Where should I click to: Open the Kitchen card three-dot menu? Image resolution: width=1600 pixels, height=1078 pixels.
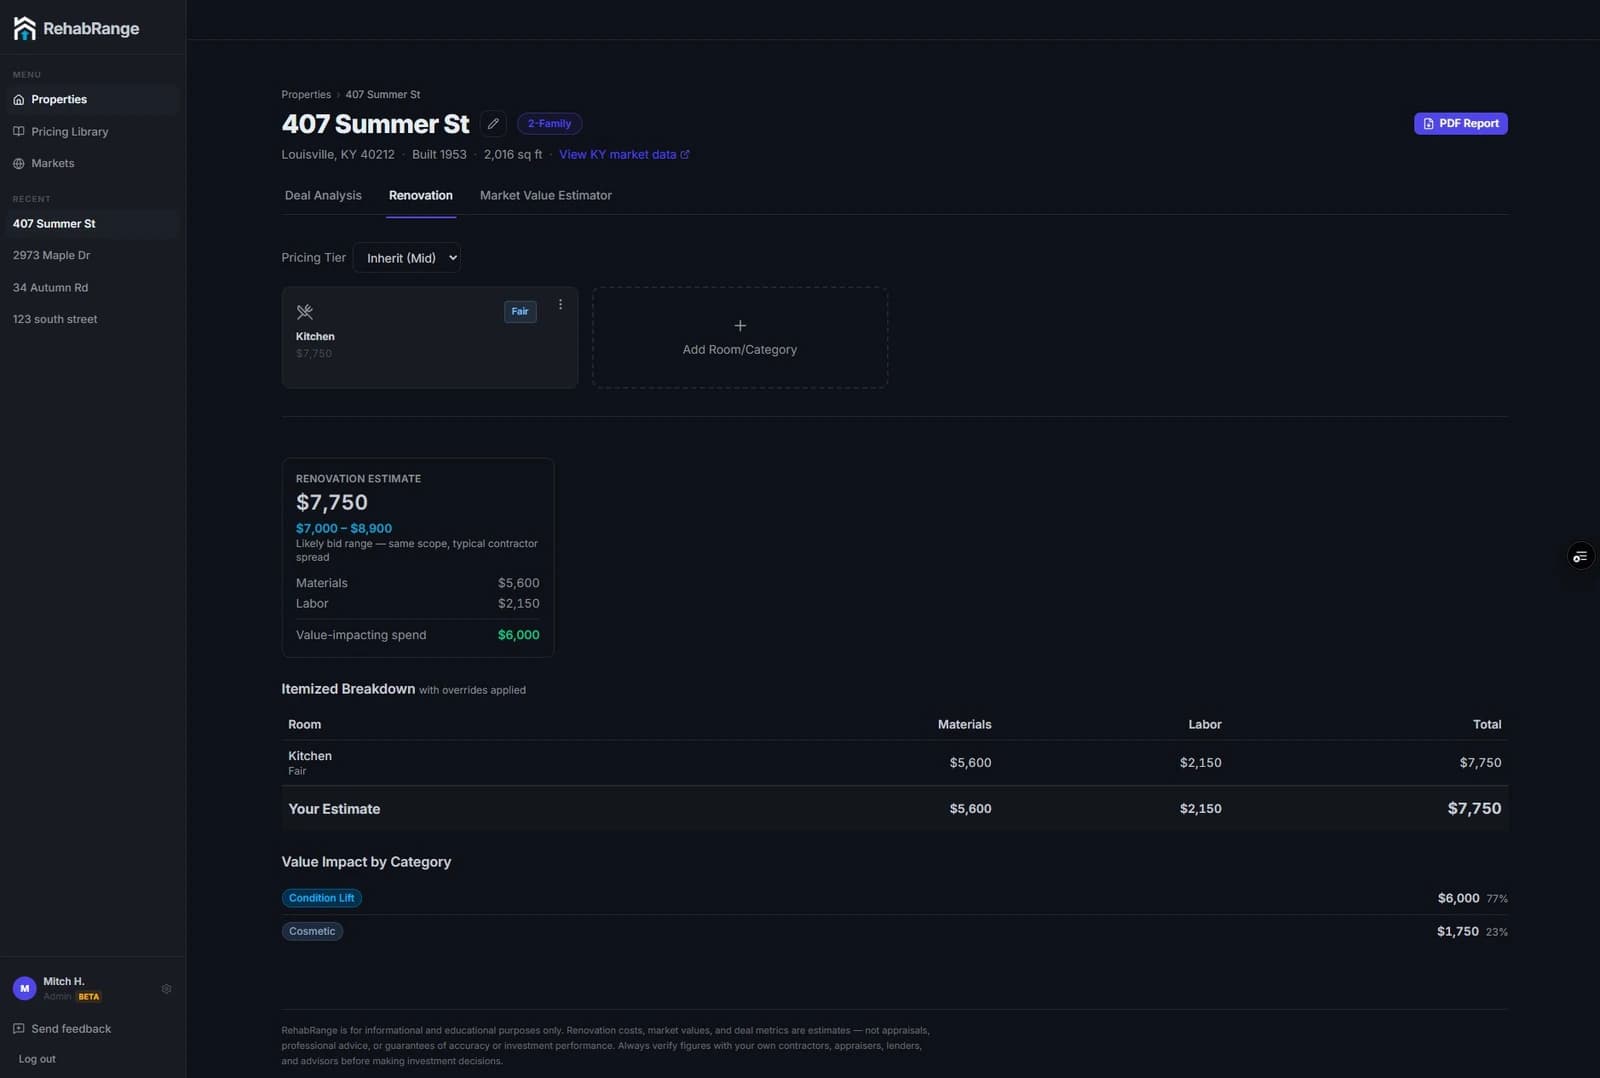(x=560, y=305)
